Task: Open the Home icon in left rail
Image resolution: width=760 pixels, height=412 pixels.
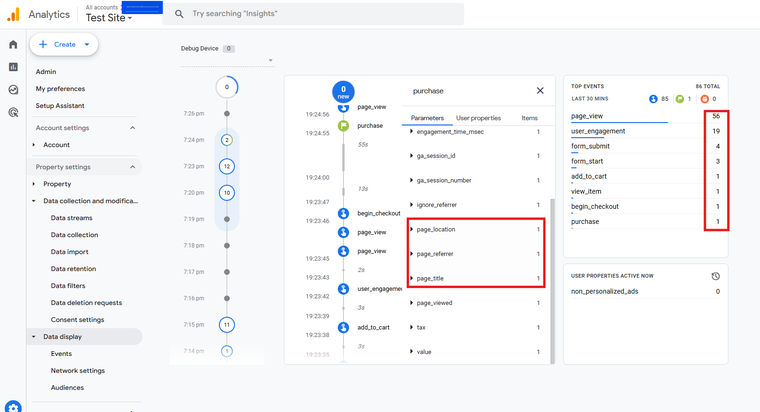Action: coord(13,45)
